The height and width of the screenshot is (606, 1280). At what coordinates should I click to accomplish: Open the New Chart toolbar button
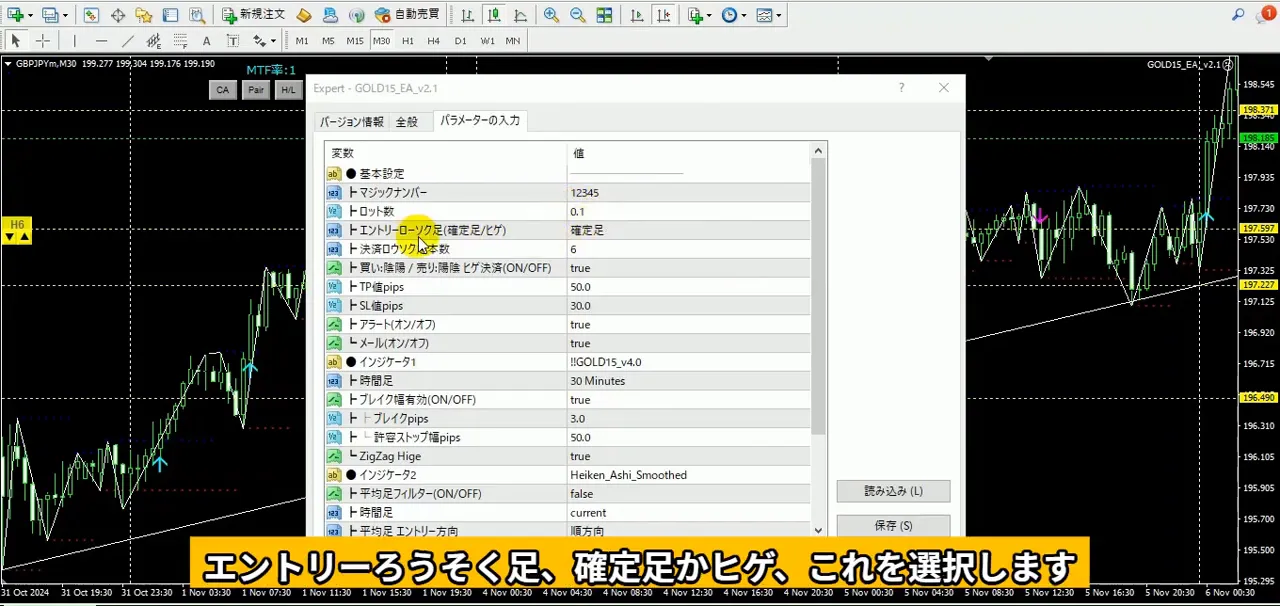point(16,15)
